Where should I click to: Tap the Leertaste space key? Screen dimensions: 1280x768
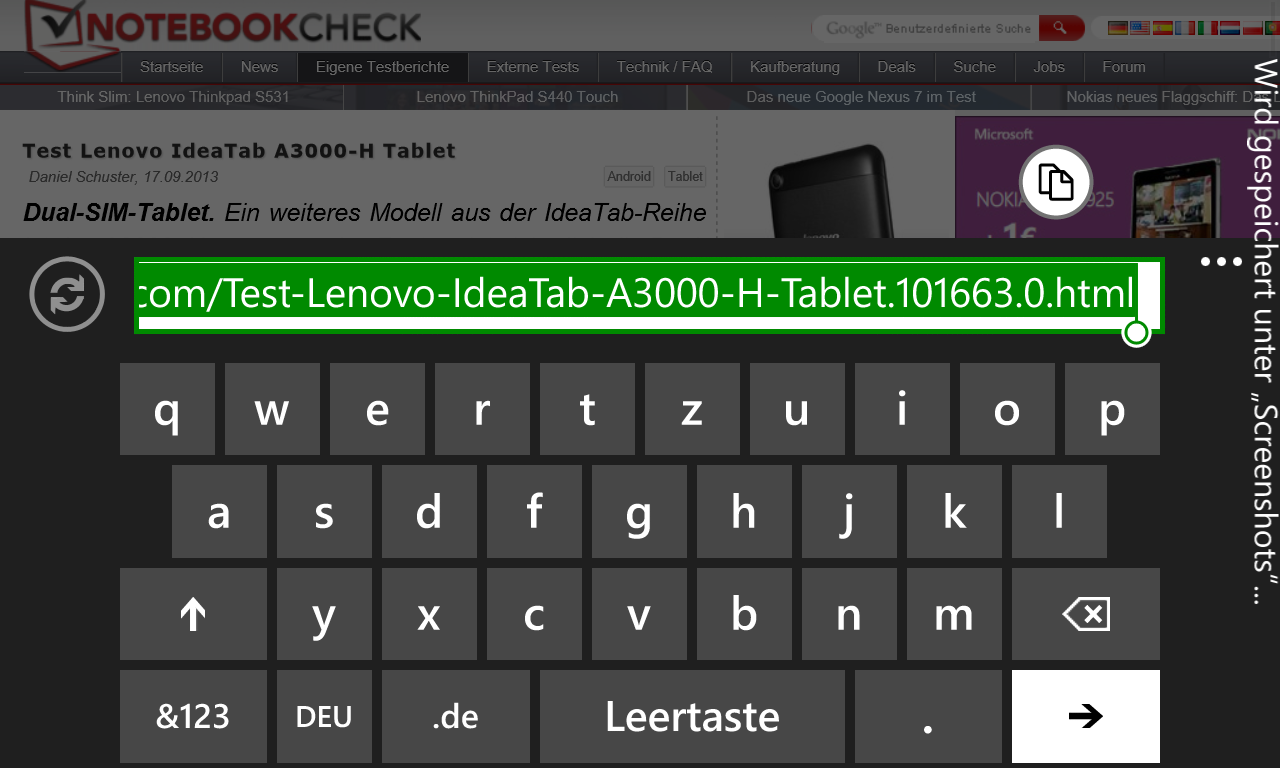pos(692,716)
